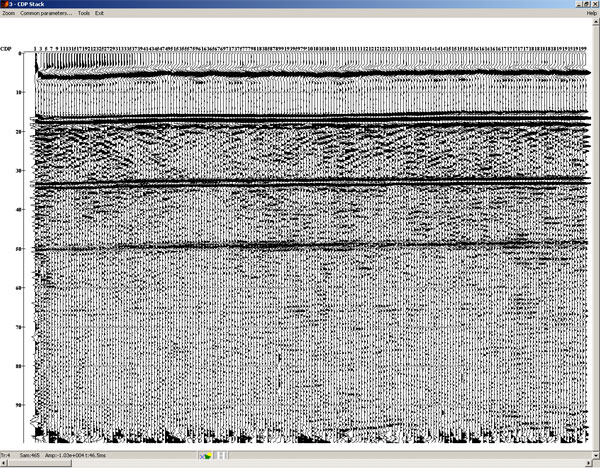600x468 pixels.
Task: Restore the CDP Stack window
Action: click(x=587, y=4)
